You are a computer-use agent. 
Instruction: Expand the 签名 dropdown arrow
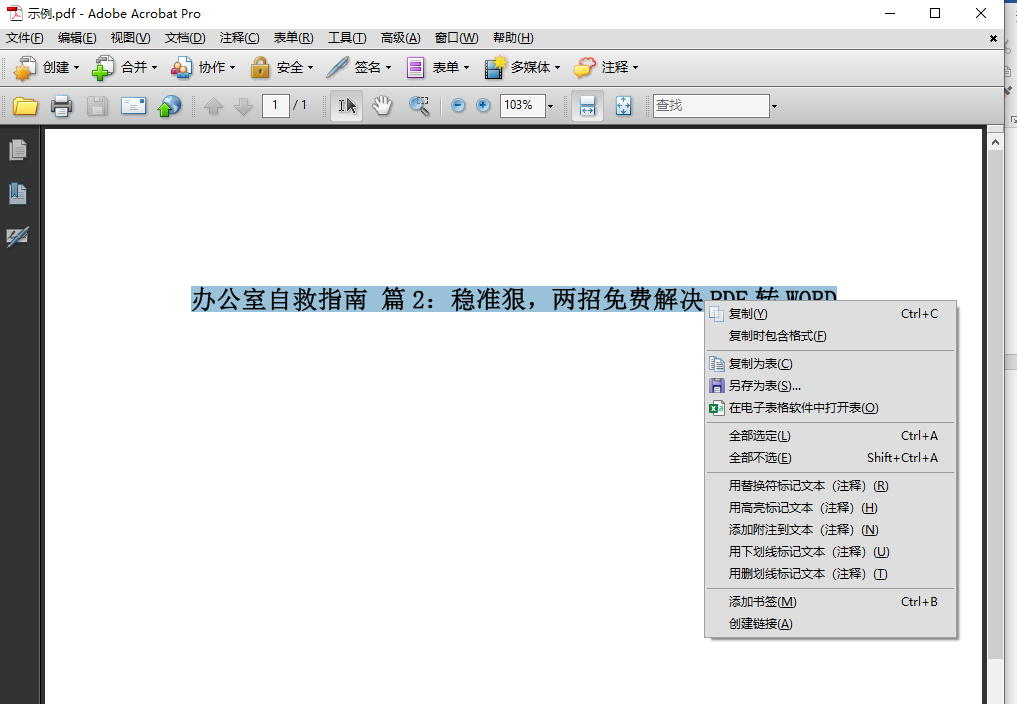(389, 67)
